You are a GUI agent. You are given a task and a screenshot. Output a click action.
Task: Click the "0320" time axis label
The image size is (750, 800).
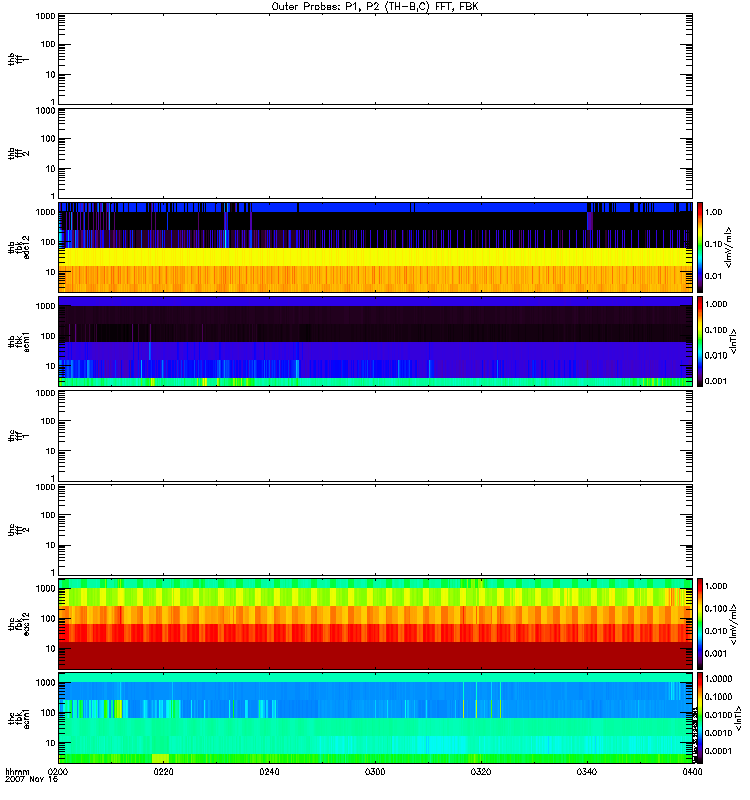coord(481,772)
